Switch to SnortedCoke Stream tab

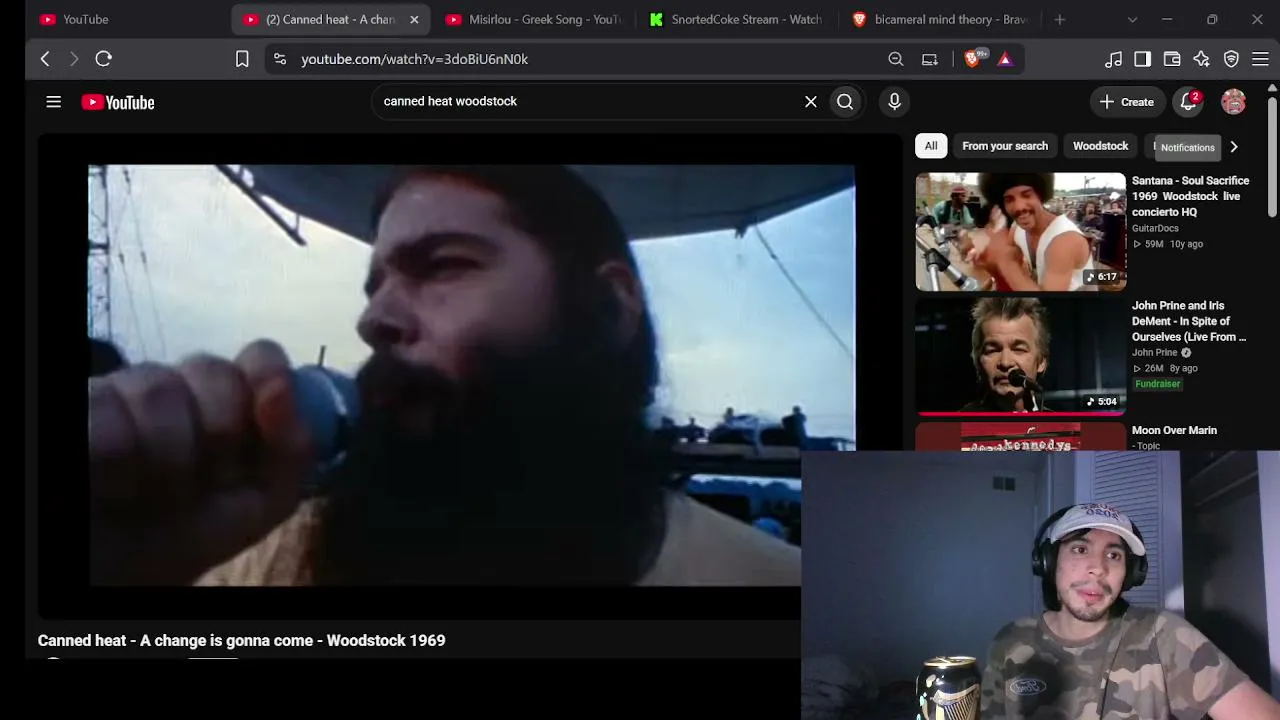tap(736, 19)
